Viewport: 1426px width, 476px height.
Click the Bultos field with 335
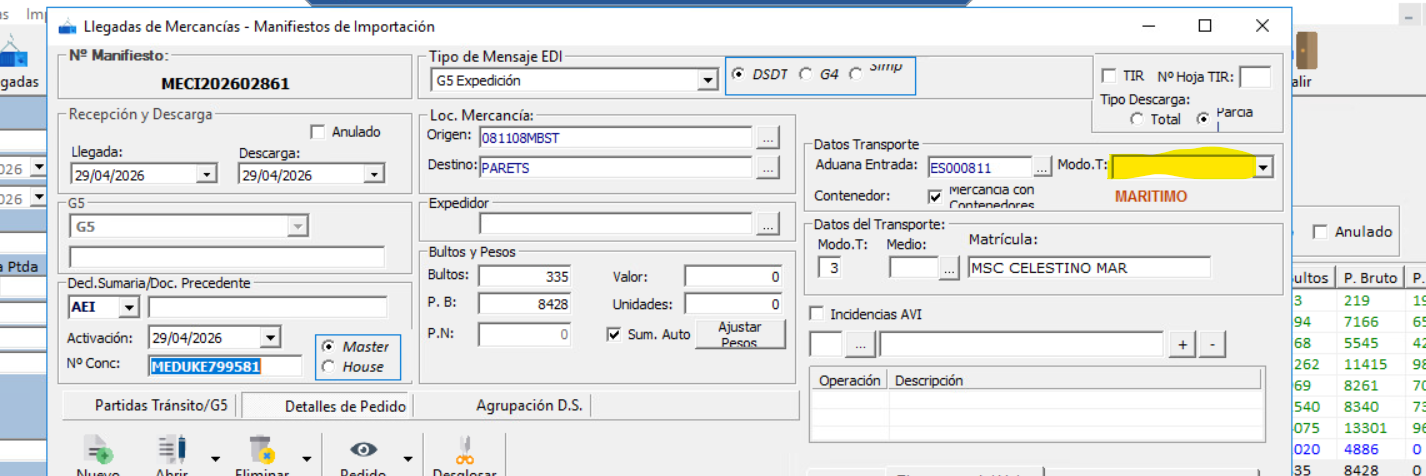coord(524,276)
